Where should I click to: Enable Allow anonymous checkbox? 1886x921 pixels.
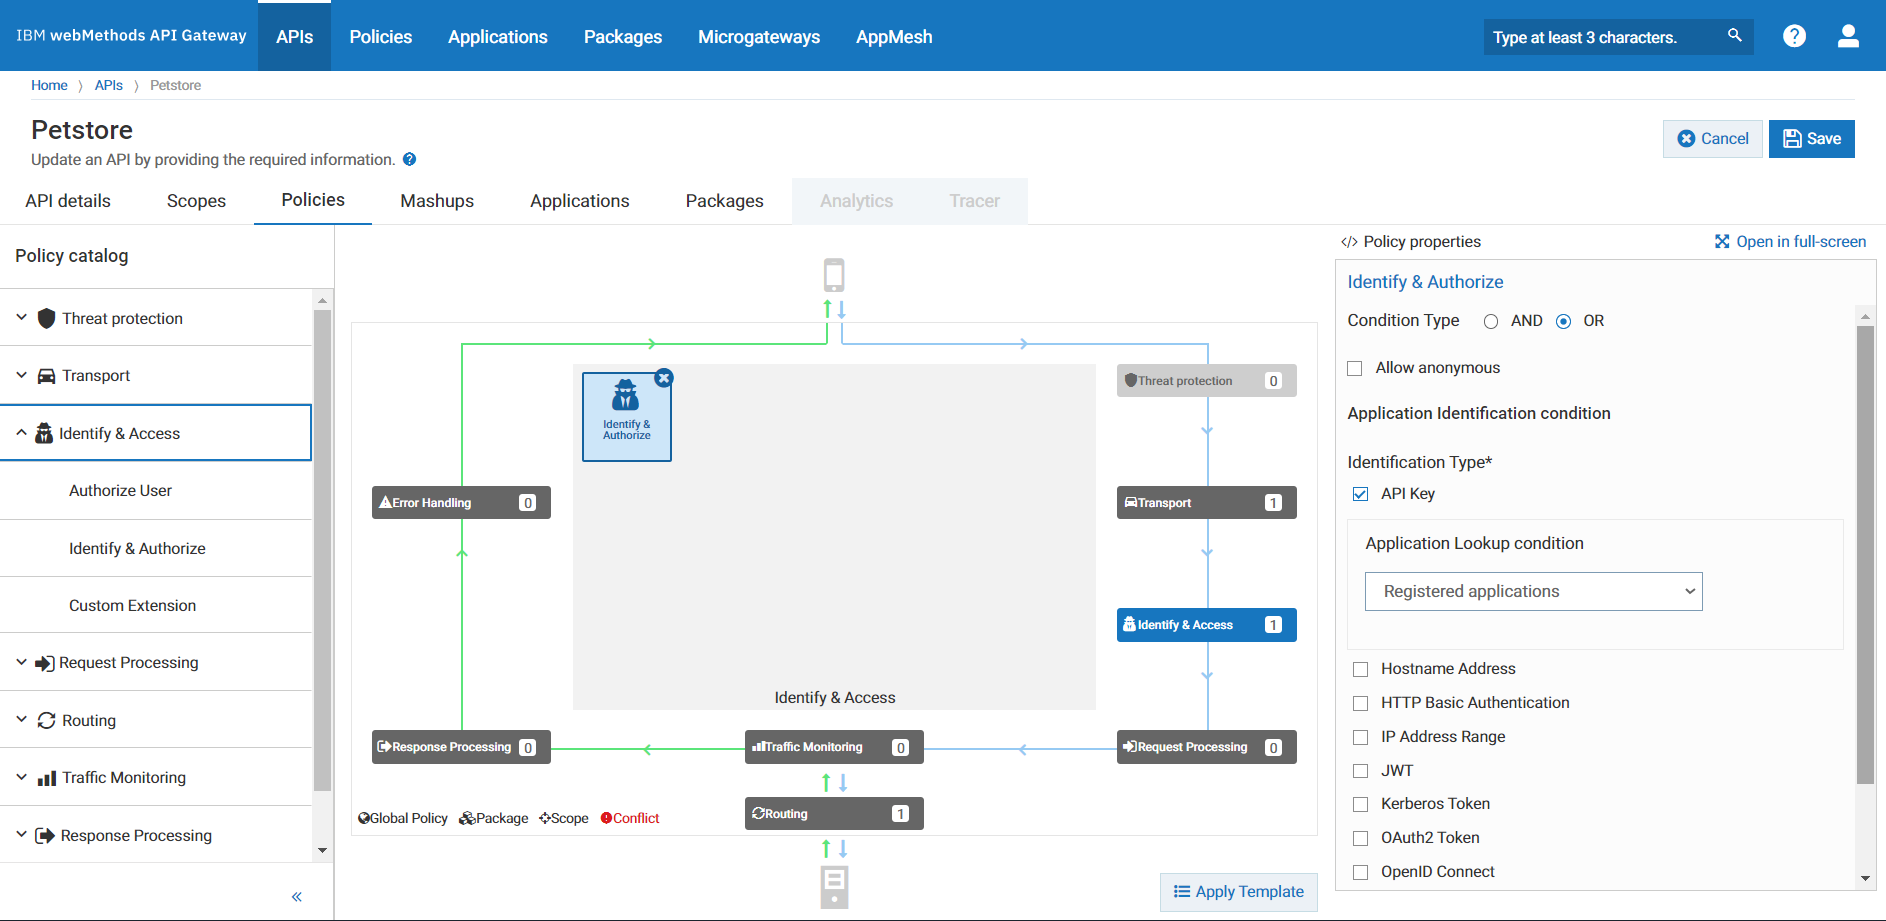point(1355,368)
